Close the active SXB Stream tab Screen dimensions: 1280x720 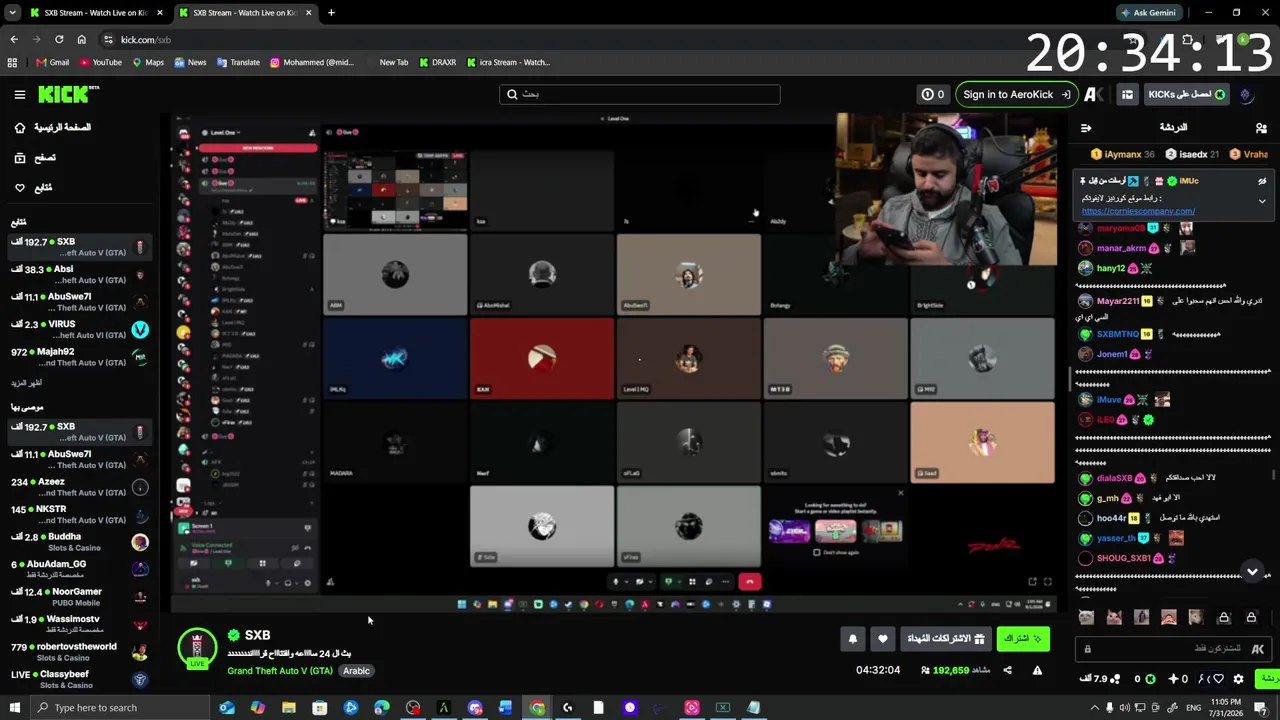click(308, 13)
